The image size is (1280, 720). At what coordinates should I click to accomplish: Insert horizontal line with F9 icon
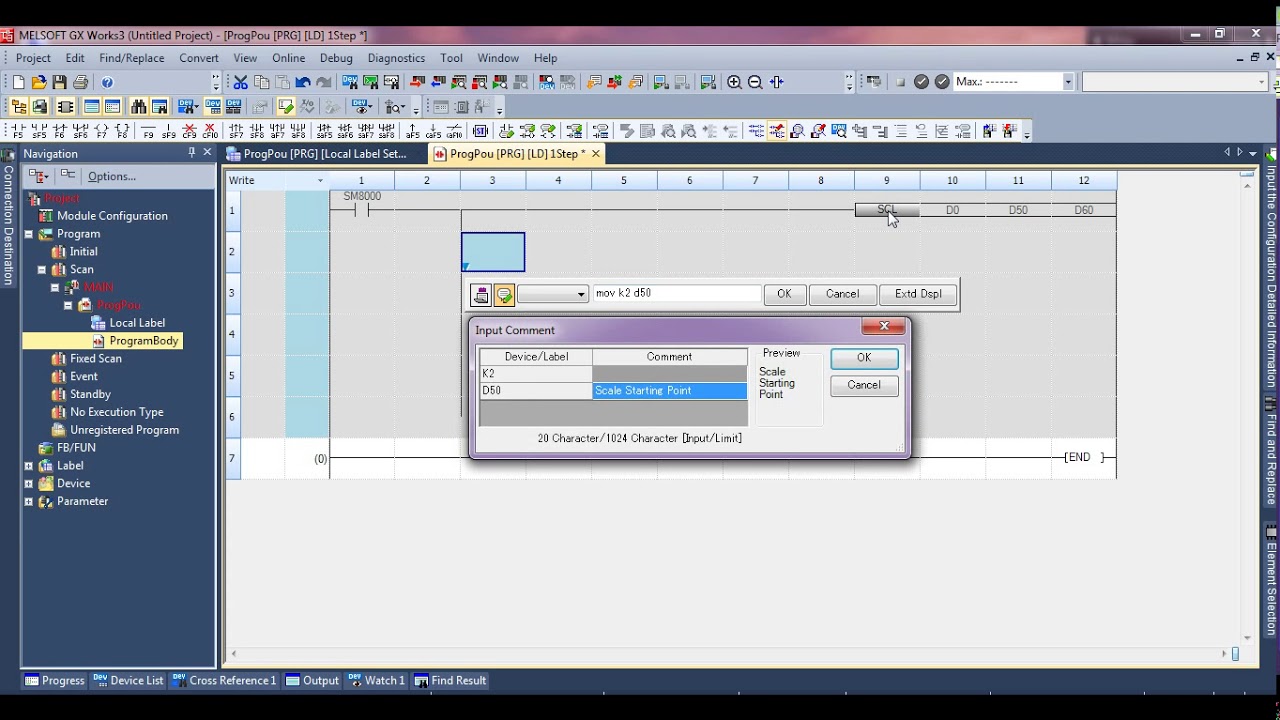(x=148, y=131)
